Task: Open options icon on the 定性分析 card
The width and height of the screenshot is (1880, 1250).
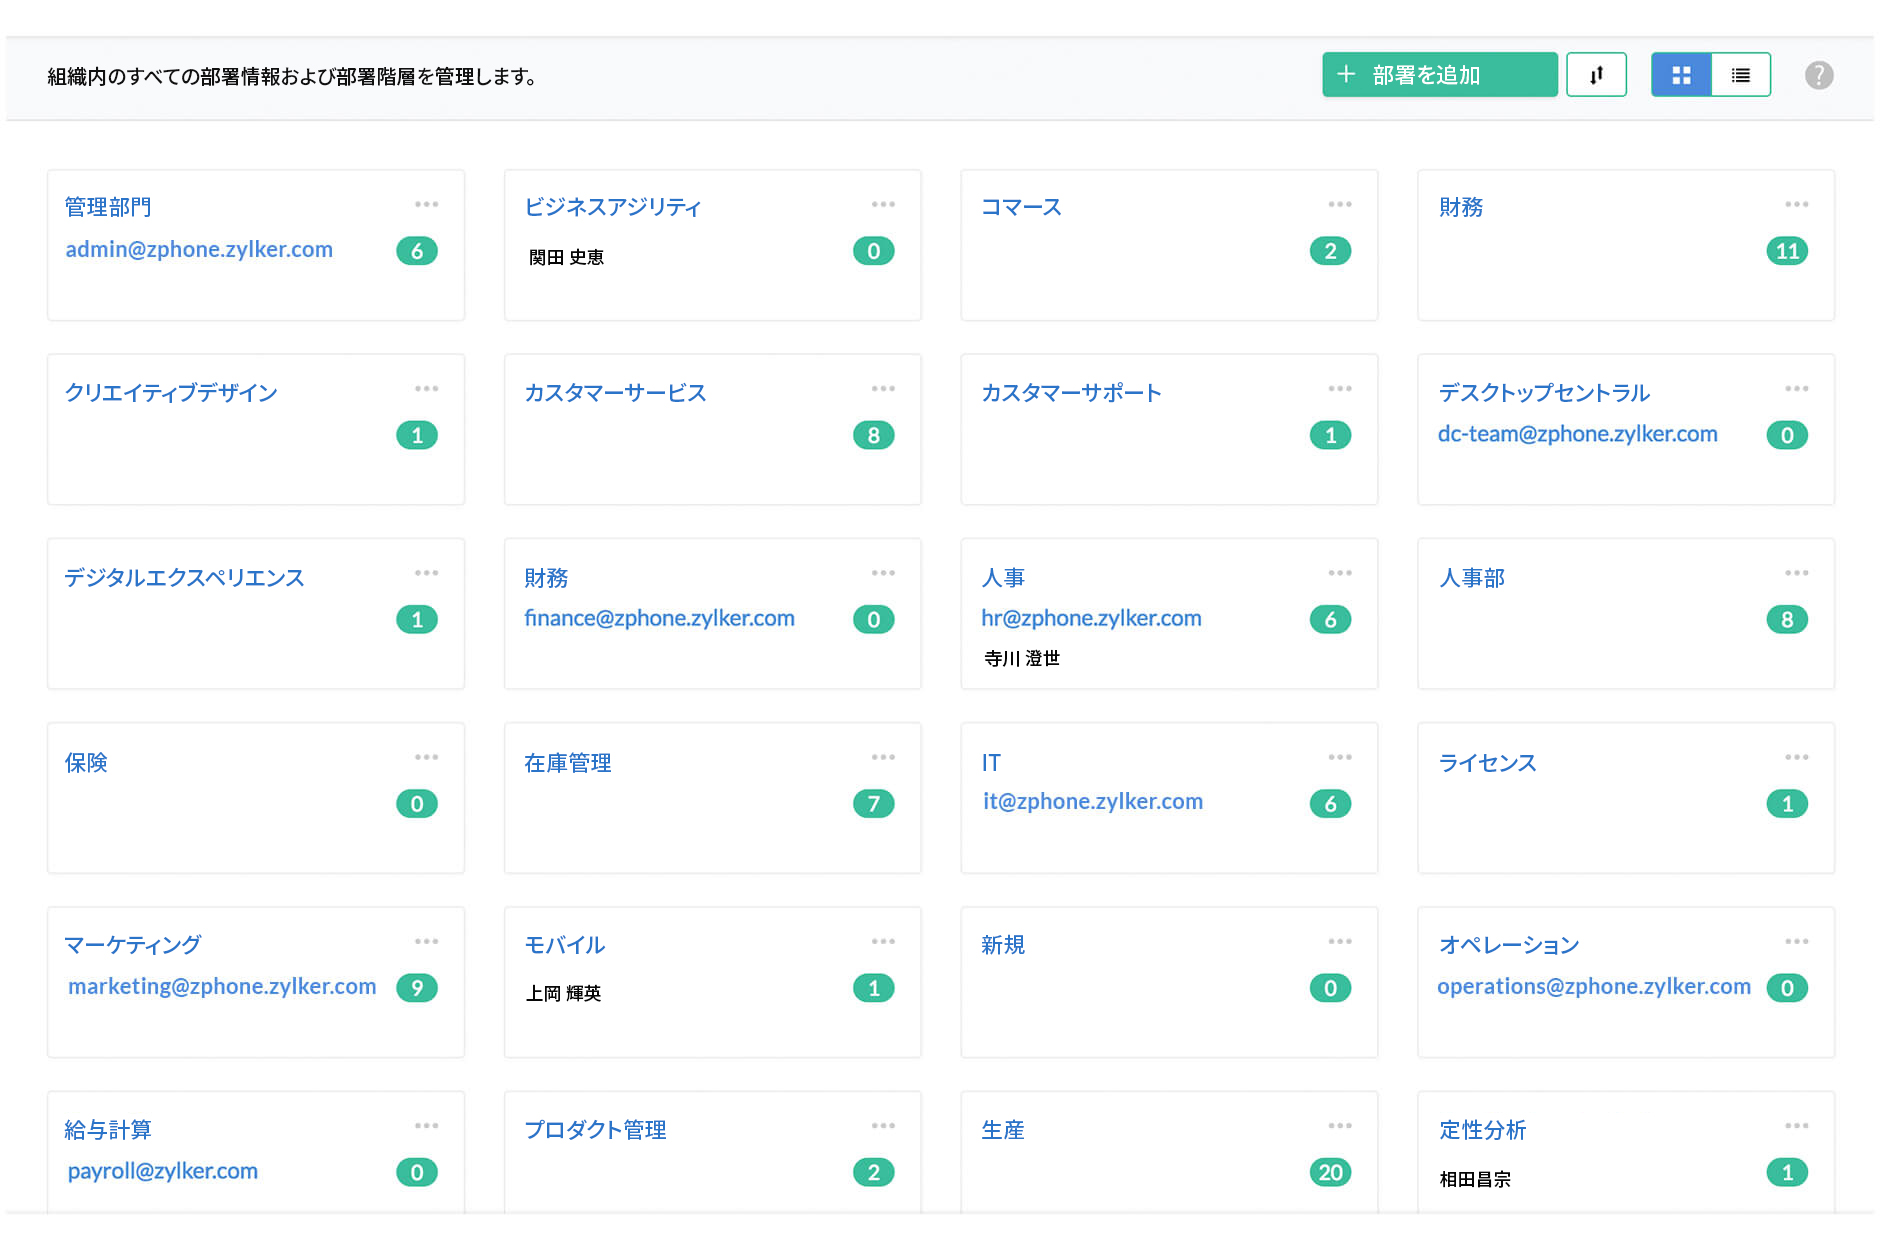Action: [x=1796, y=1125]
